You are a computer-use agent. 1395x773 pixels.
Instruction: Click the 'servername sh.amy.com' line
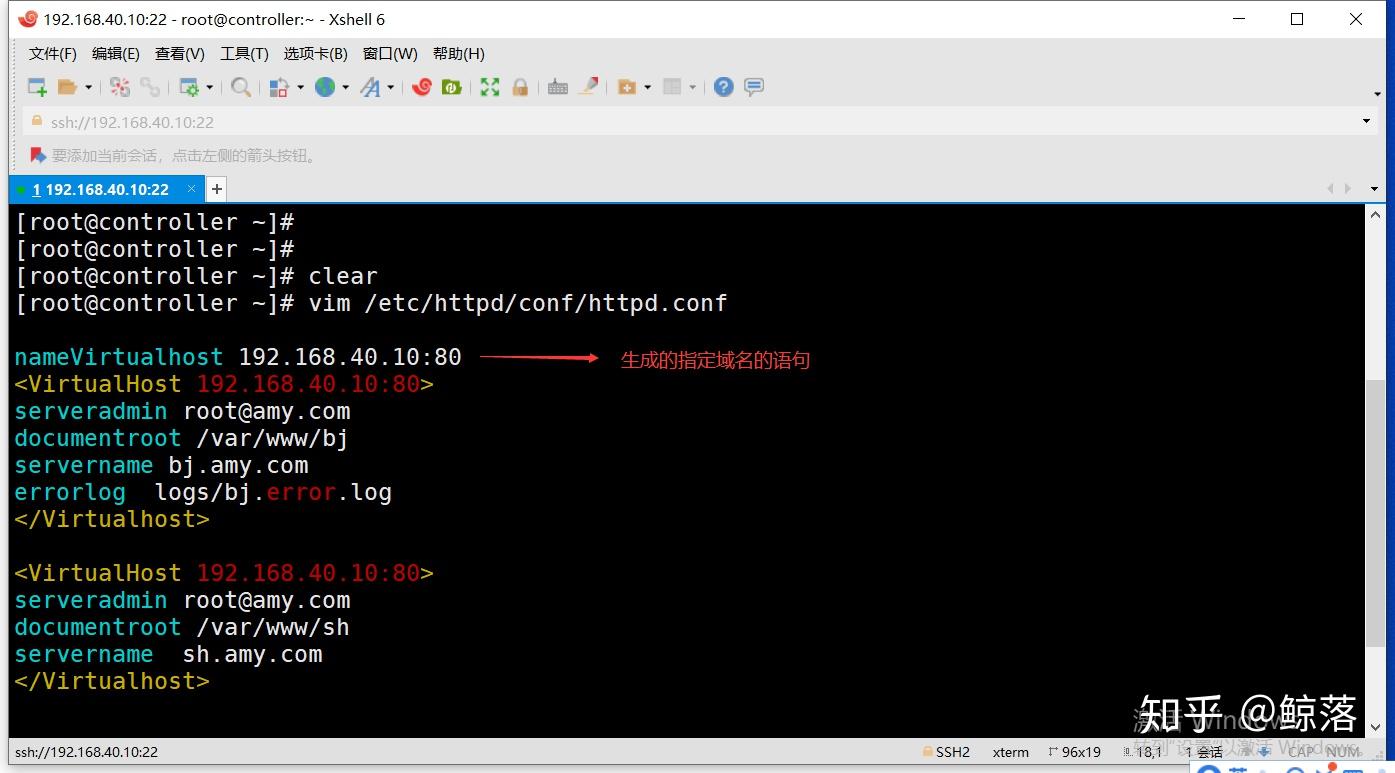coord(168,654)
